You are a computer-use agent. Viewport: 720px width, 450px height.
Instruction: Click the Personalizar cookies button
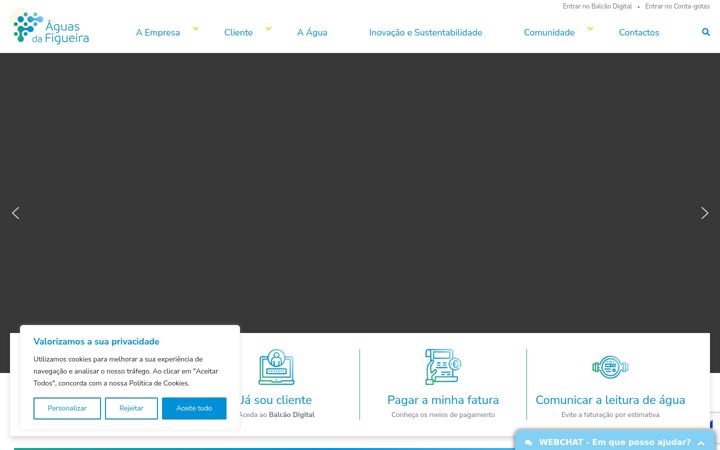[x=67, y=408]
